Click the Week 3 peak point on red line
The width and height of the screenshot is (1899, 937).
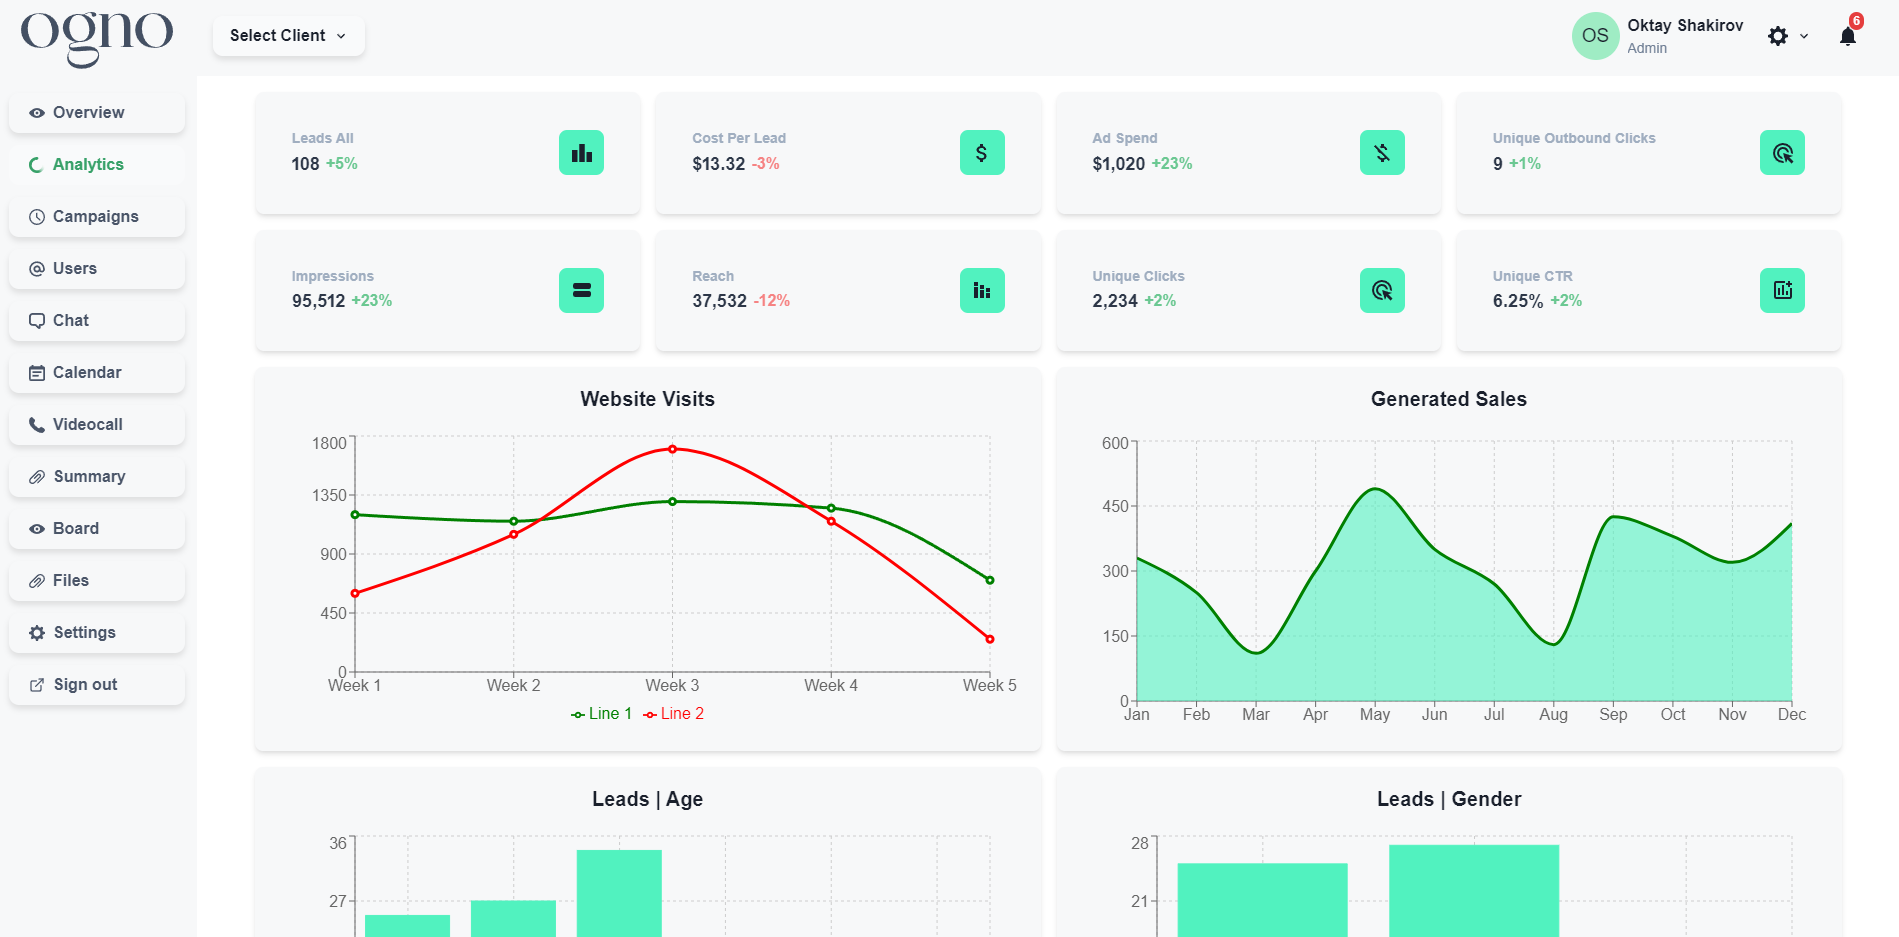tap(672, 449)
